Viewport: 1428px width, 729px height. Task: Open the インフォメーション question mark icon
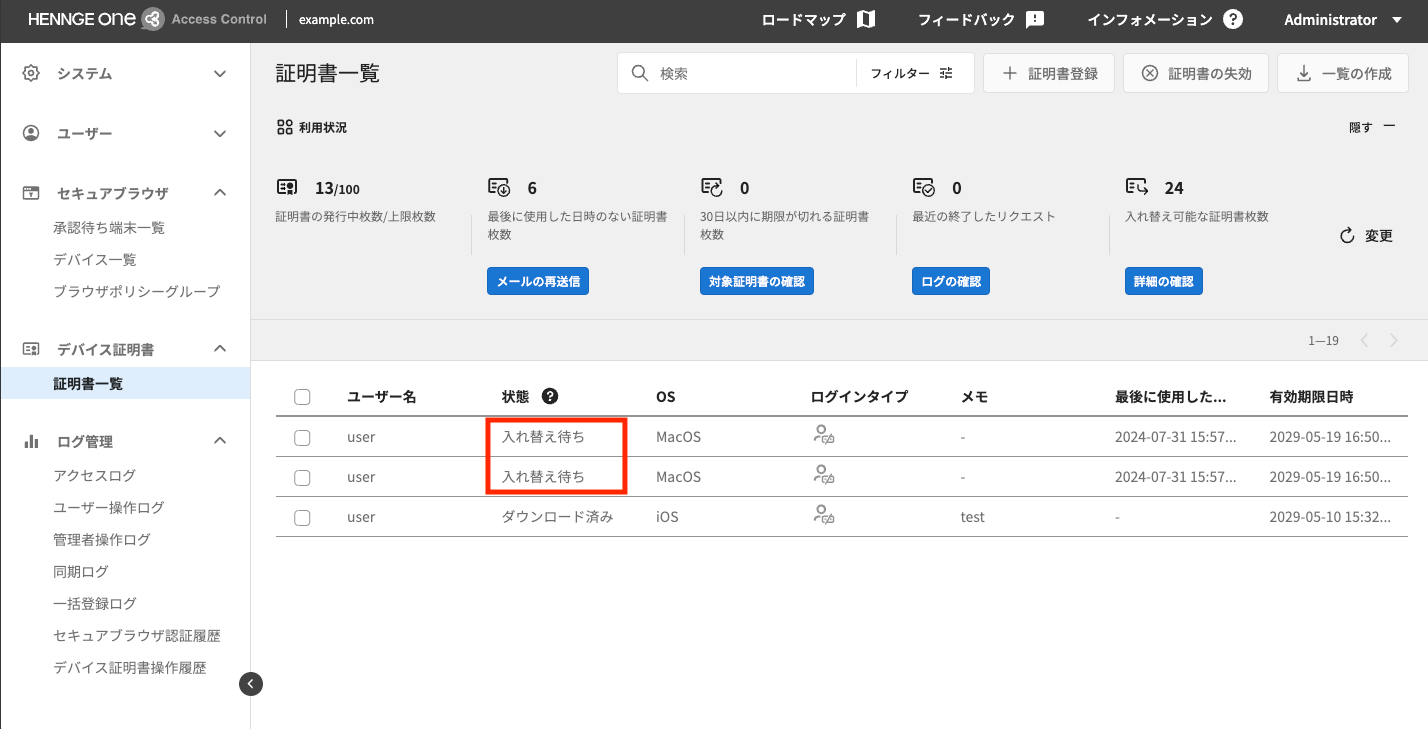[x=1233, y=20]
